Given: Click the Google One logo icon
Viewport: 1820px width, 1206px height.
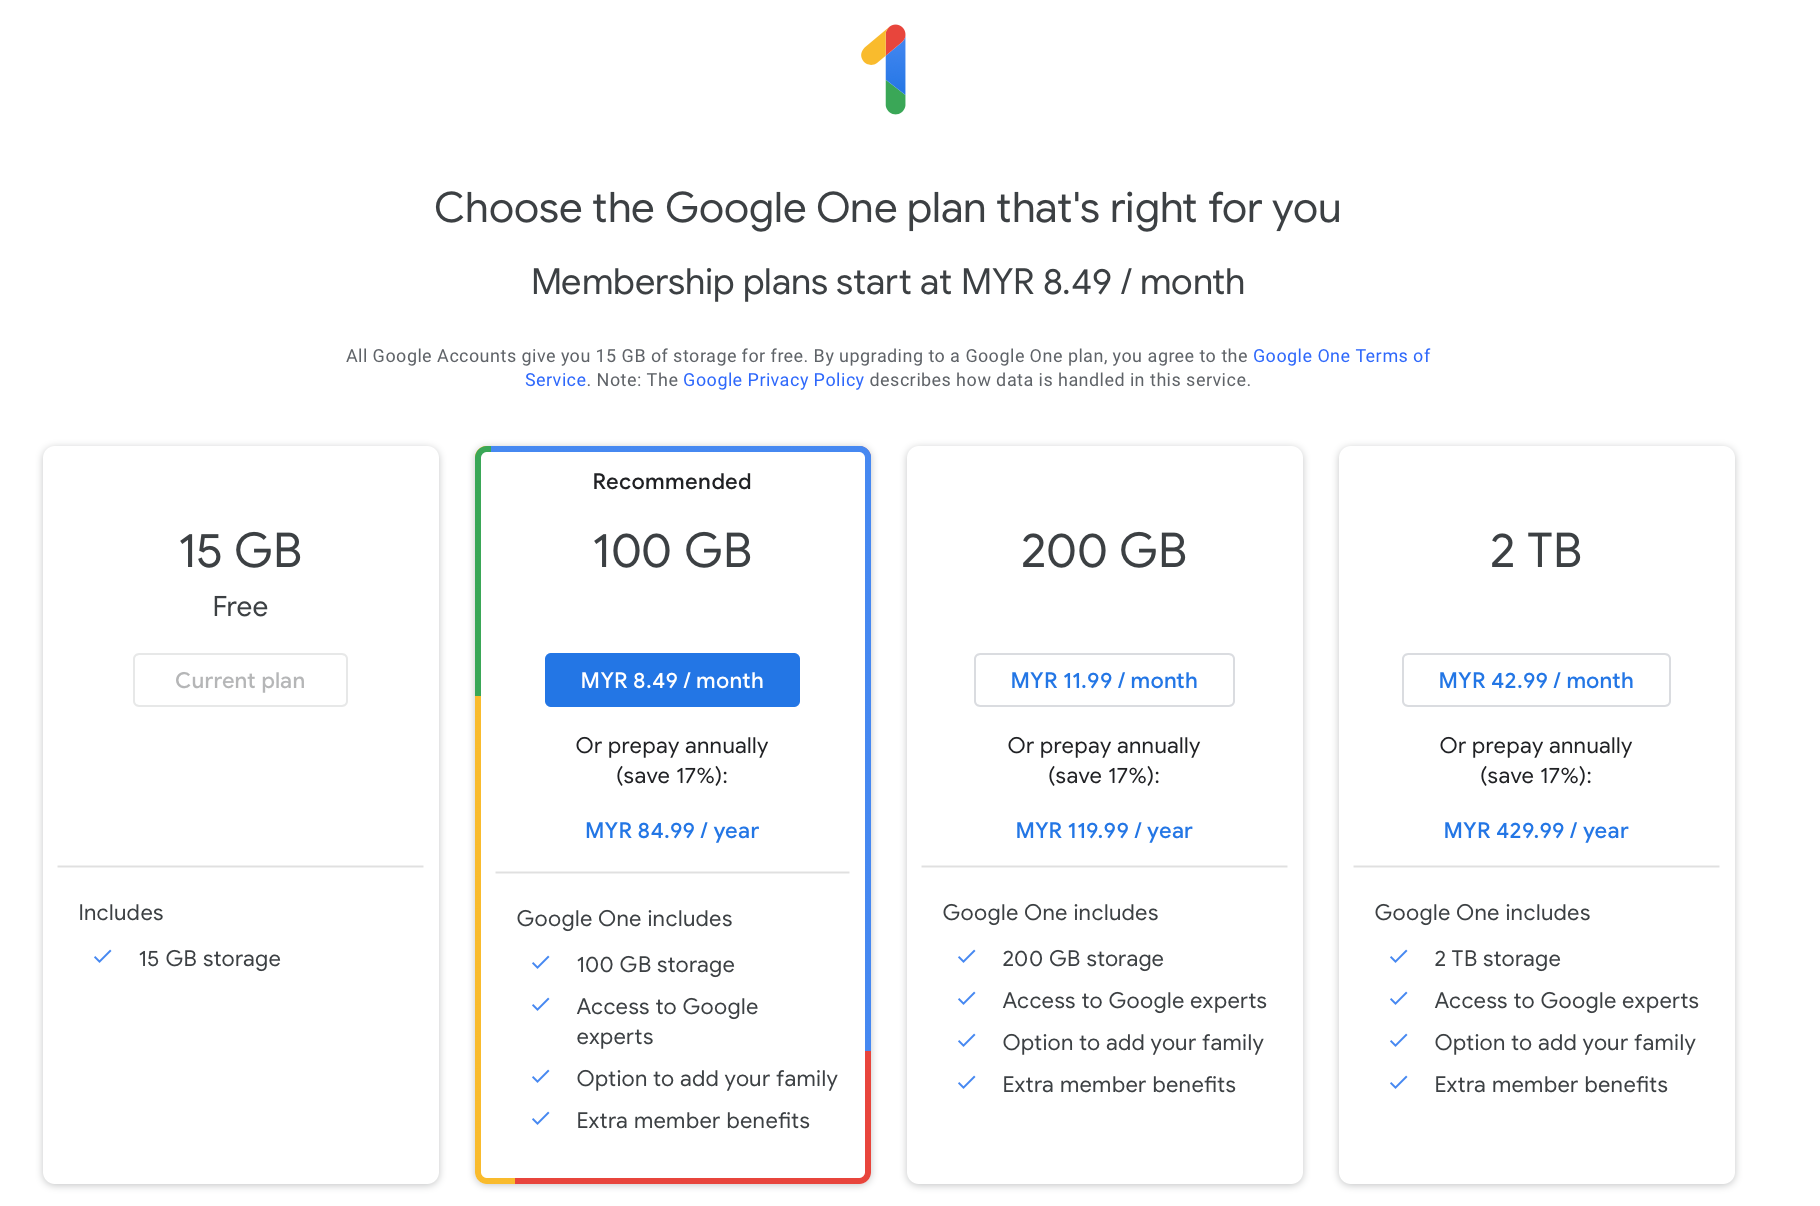Looking at the screenshot, I should tap(885, 69).
